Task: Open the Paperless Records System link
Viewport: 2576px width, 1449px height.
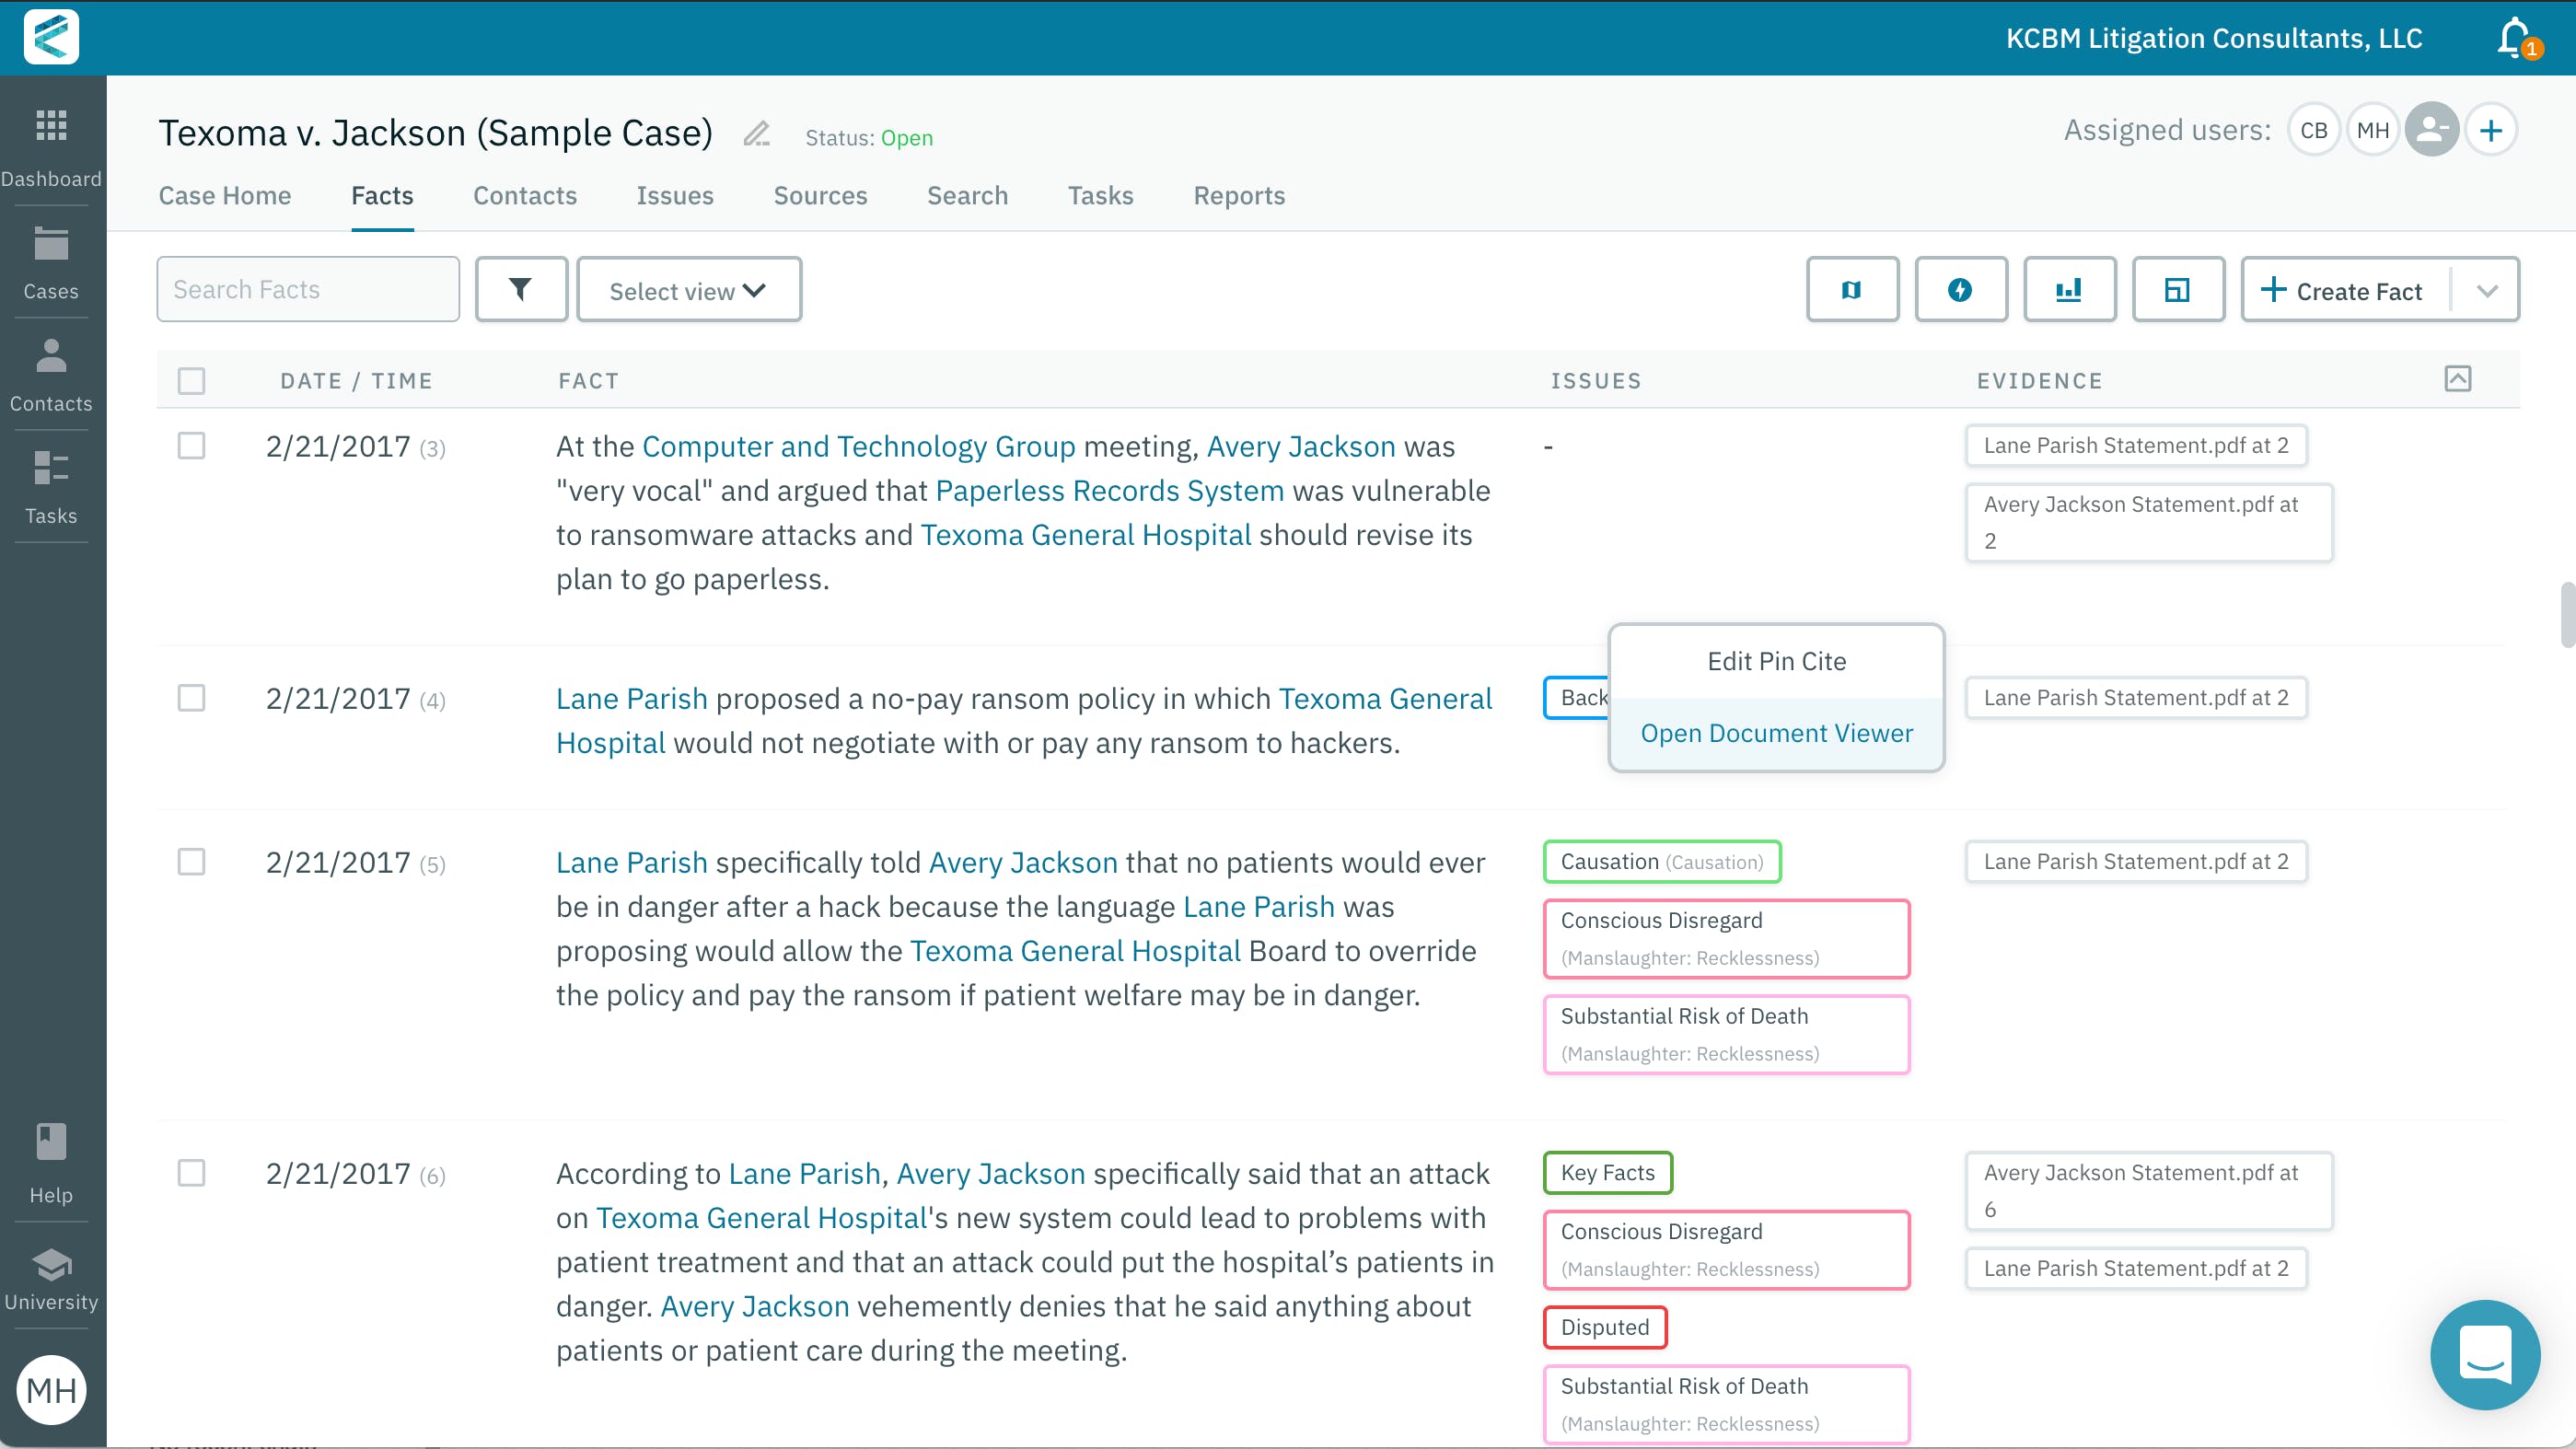Action: coord(1109,491)
